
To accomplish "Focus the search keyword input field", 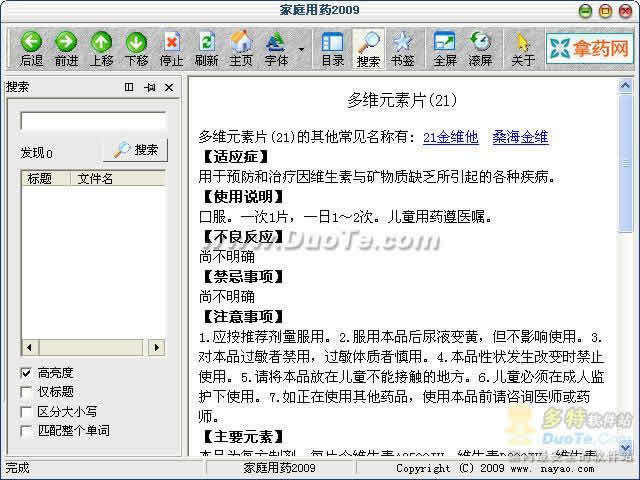I will [93, 121].
